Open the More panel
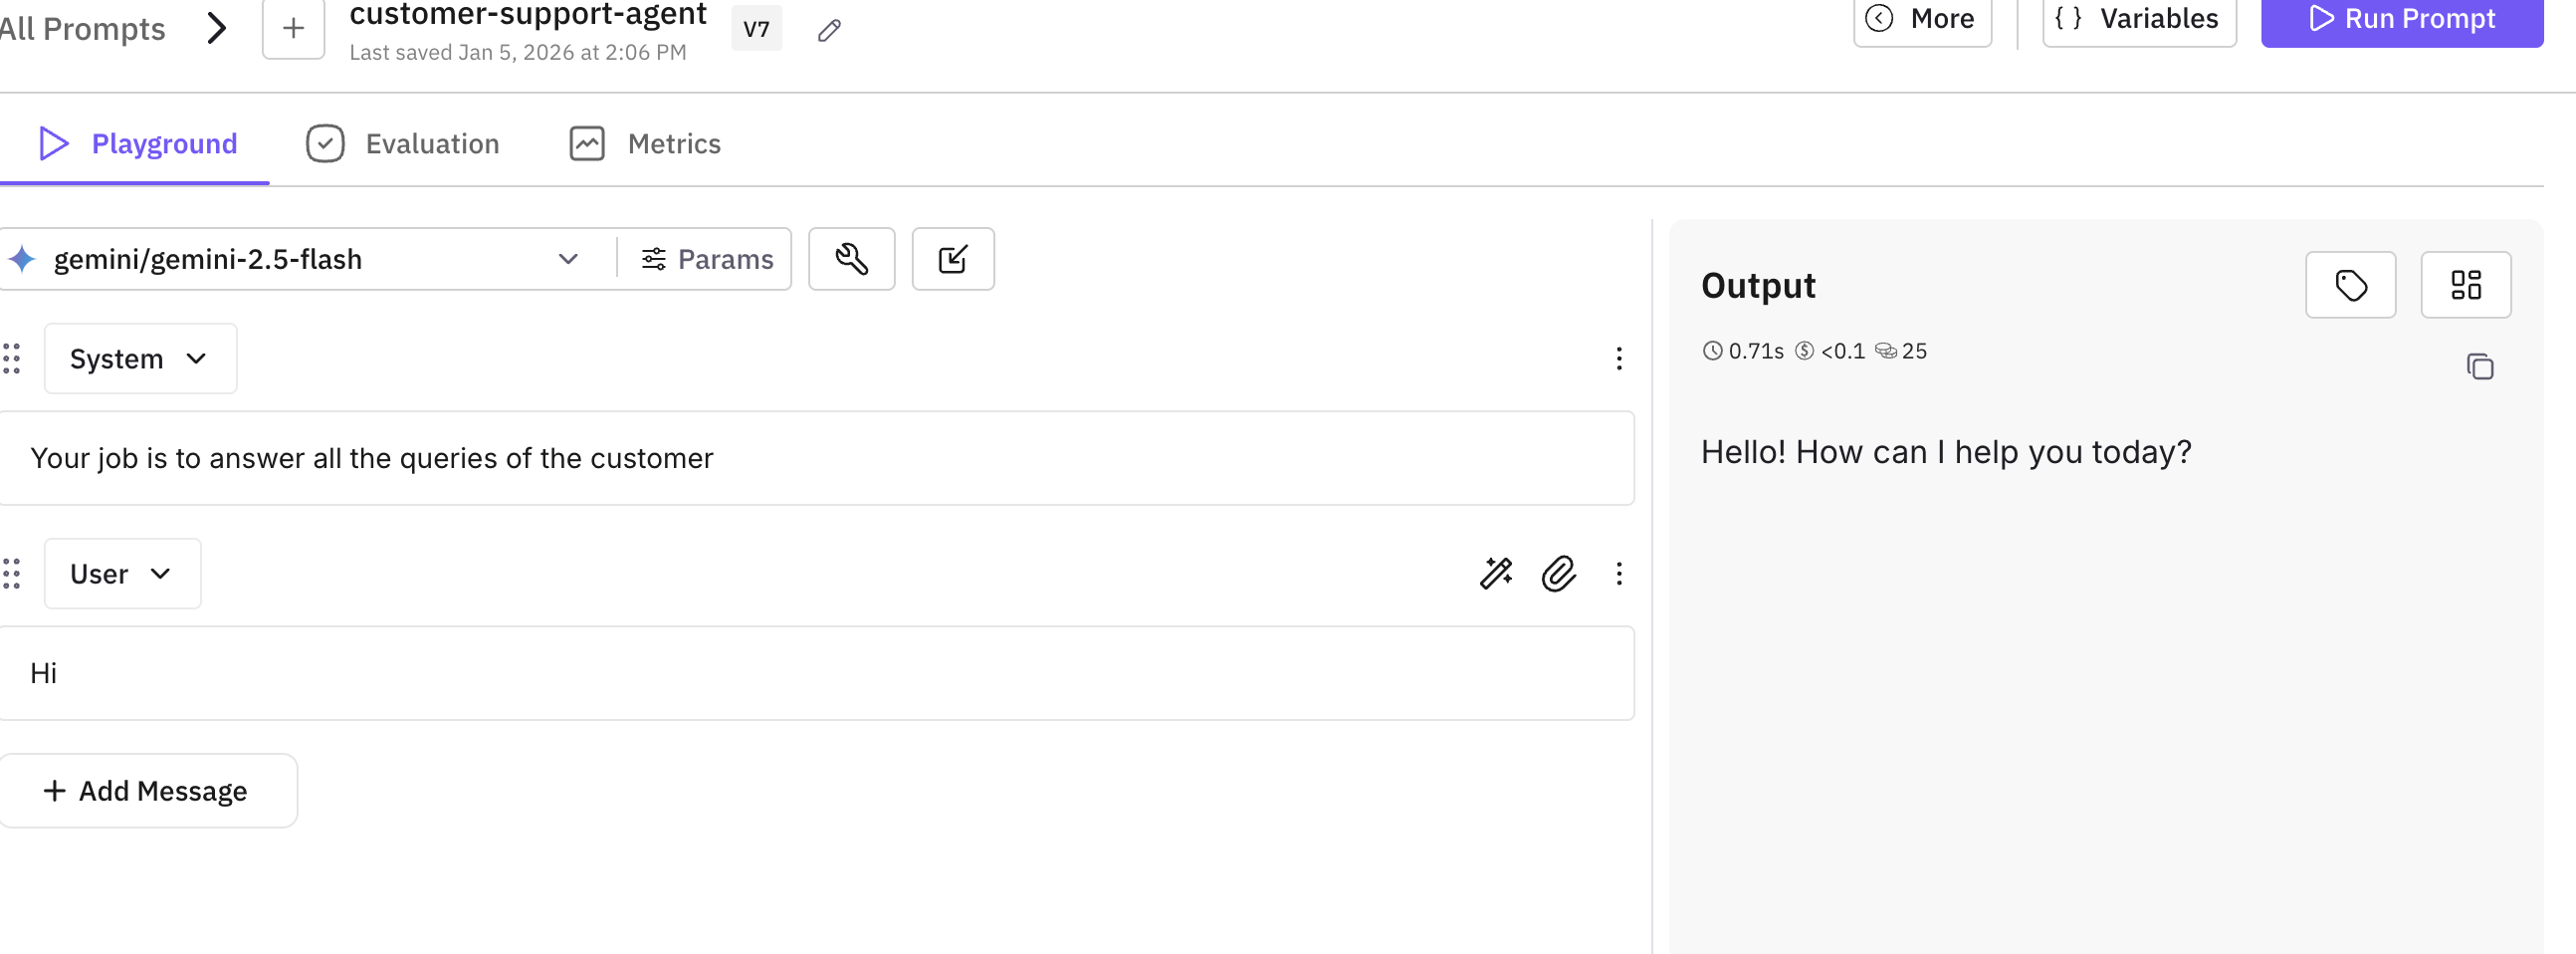Screen dimensions: 2576x954 click(x=1922, y=20)
